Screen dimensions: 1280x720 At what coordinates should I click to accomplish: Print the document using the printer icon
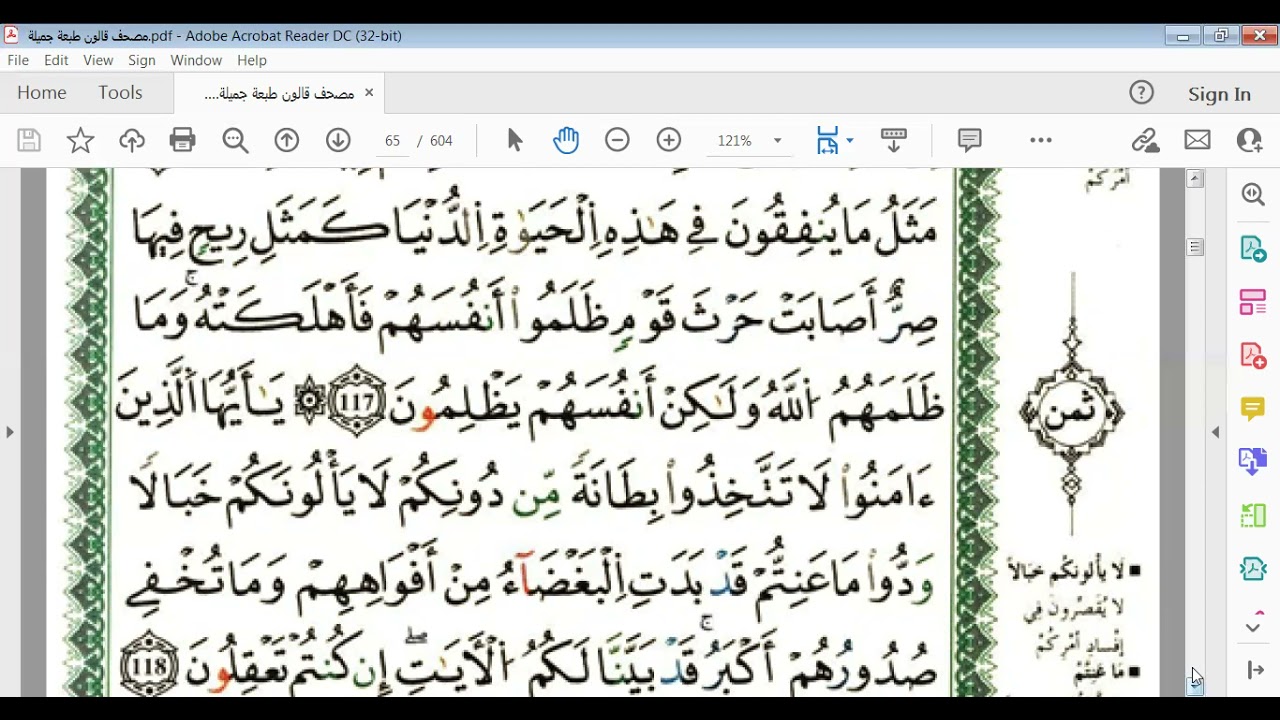coord(183,141)
